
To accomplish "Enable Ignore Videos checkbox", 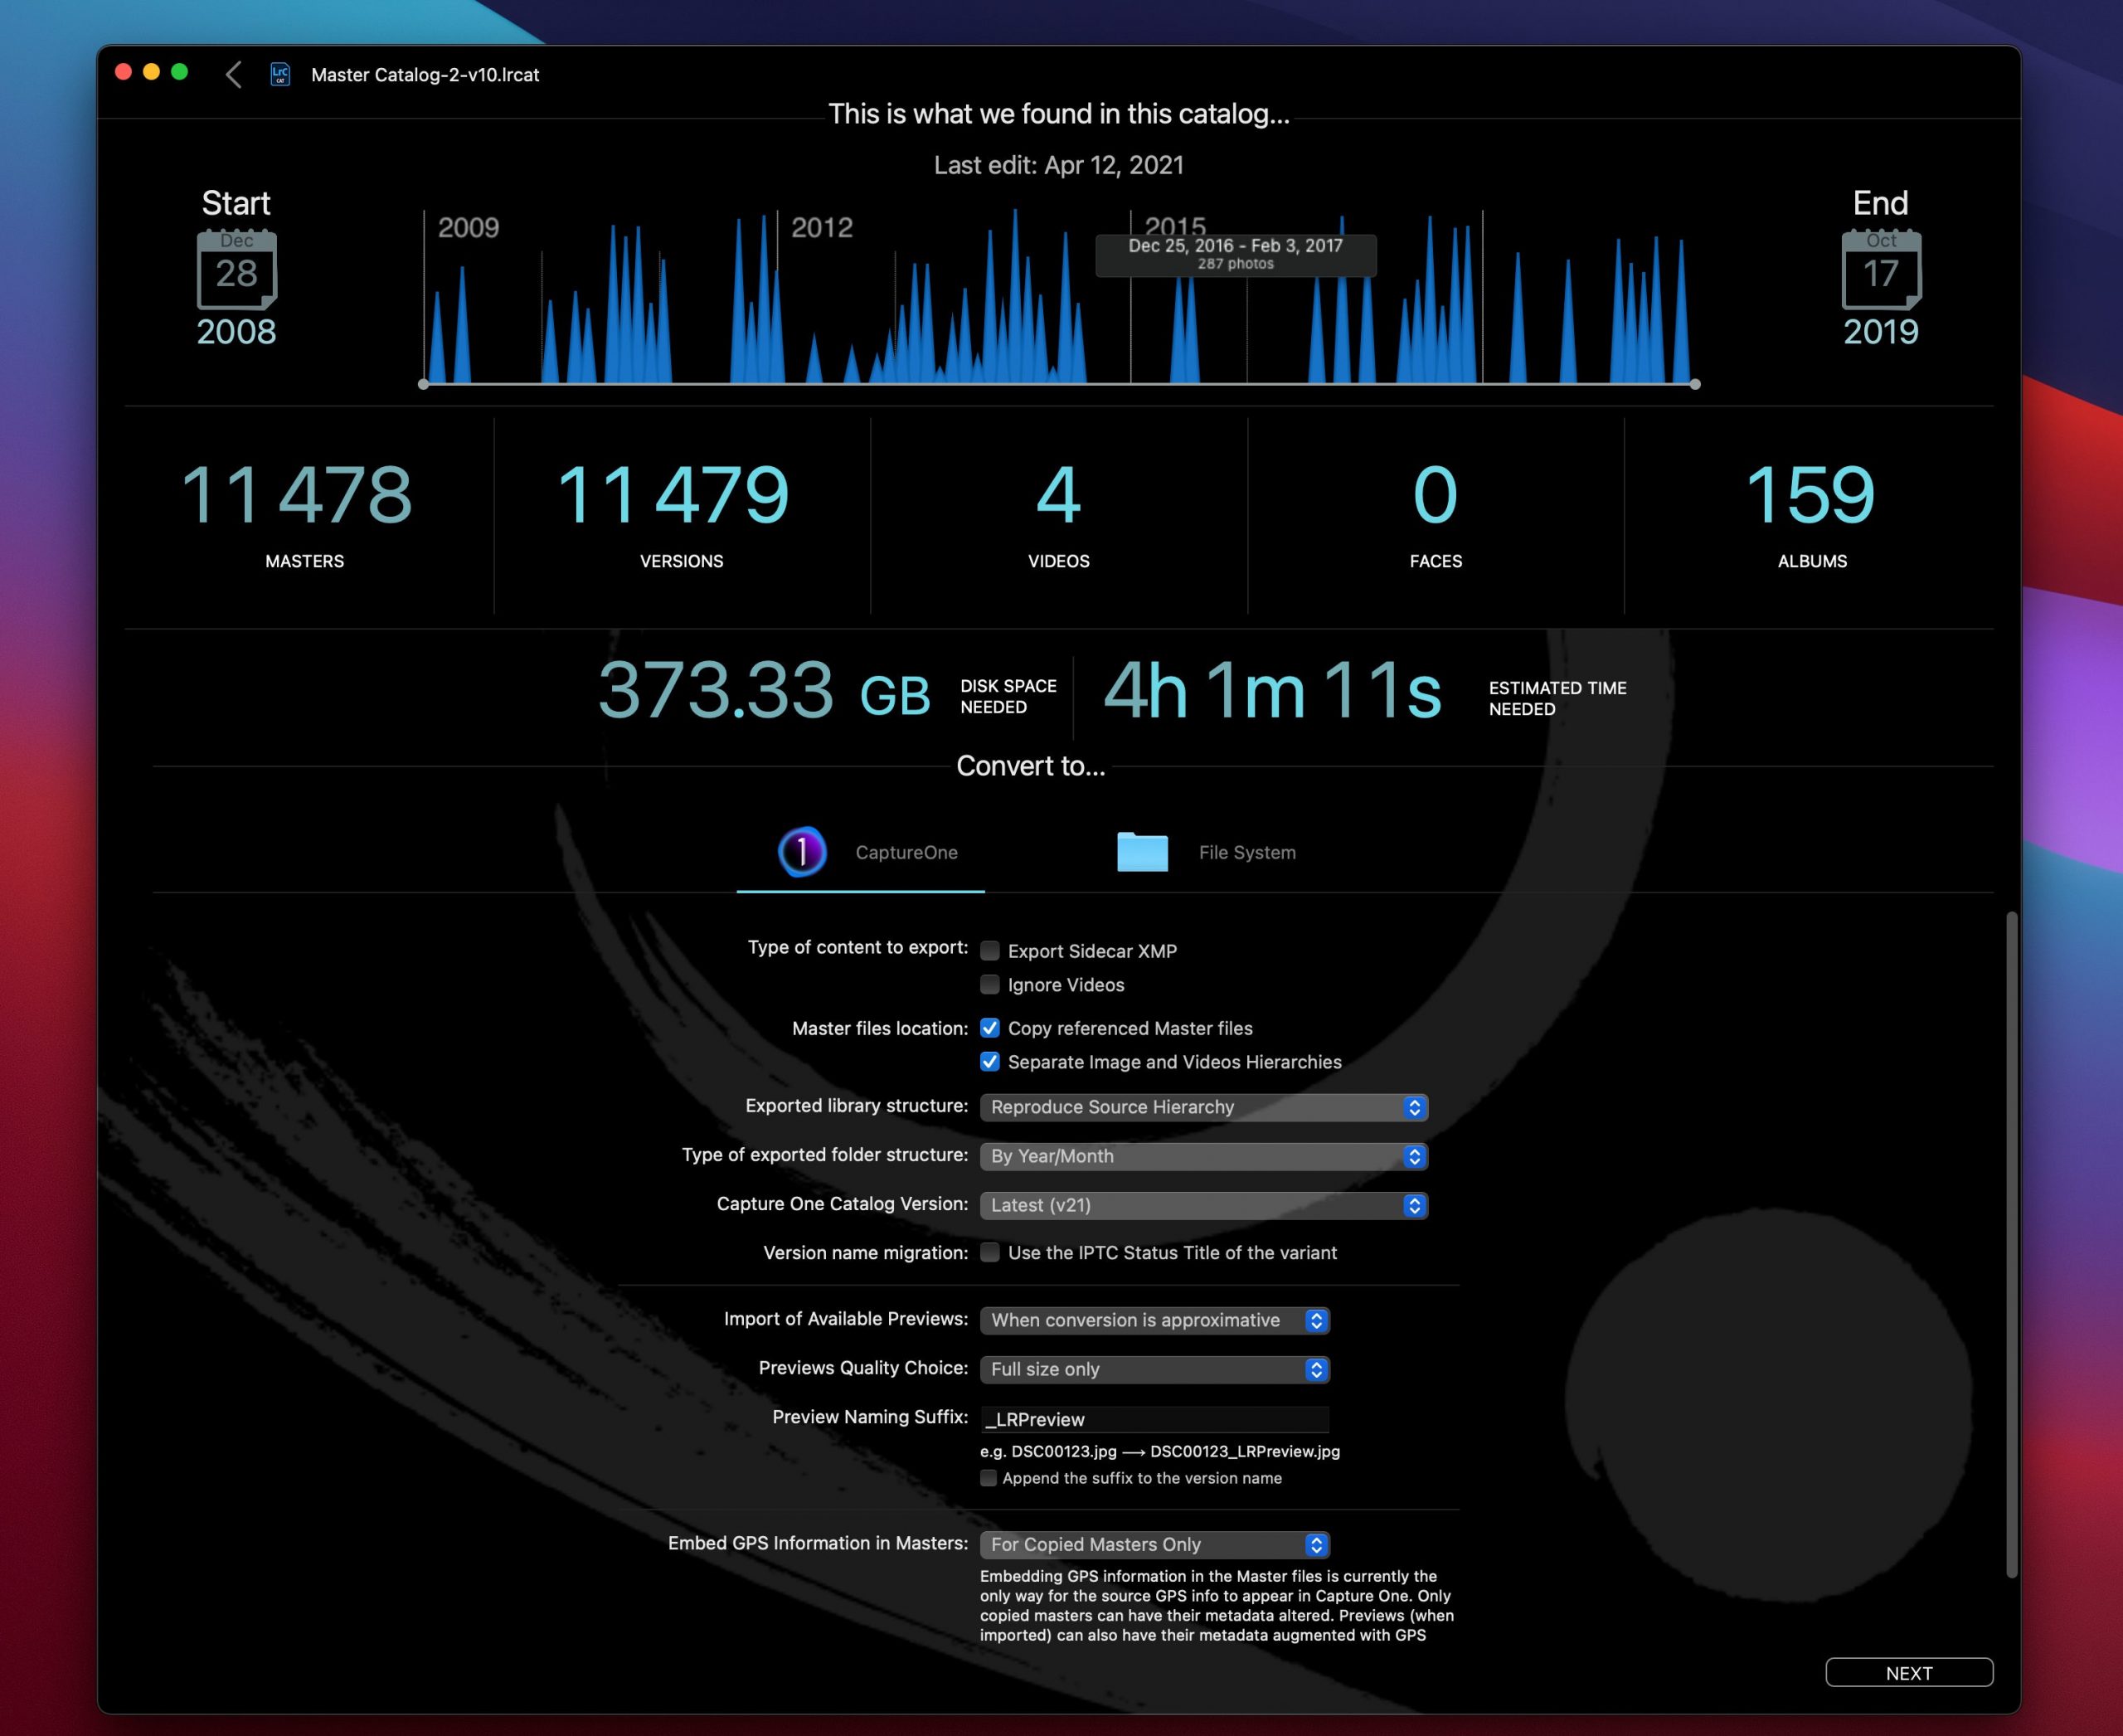I will [x=990, y=985].
